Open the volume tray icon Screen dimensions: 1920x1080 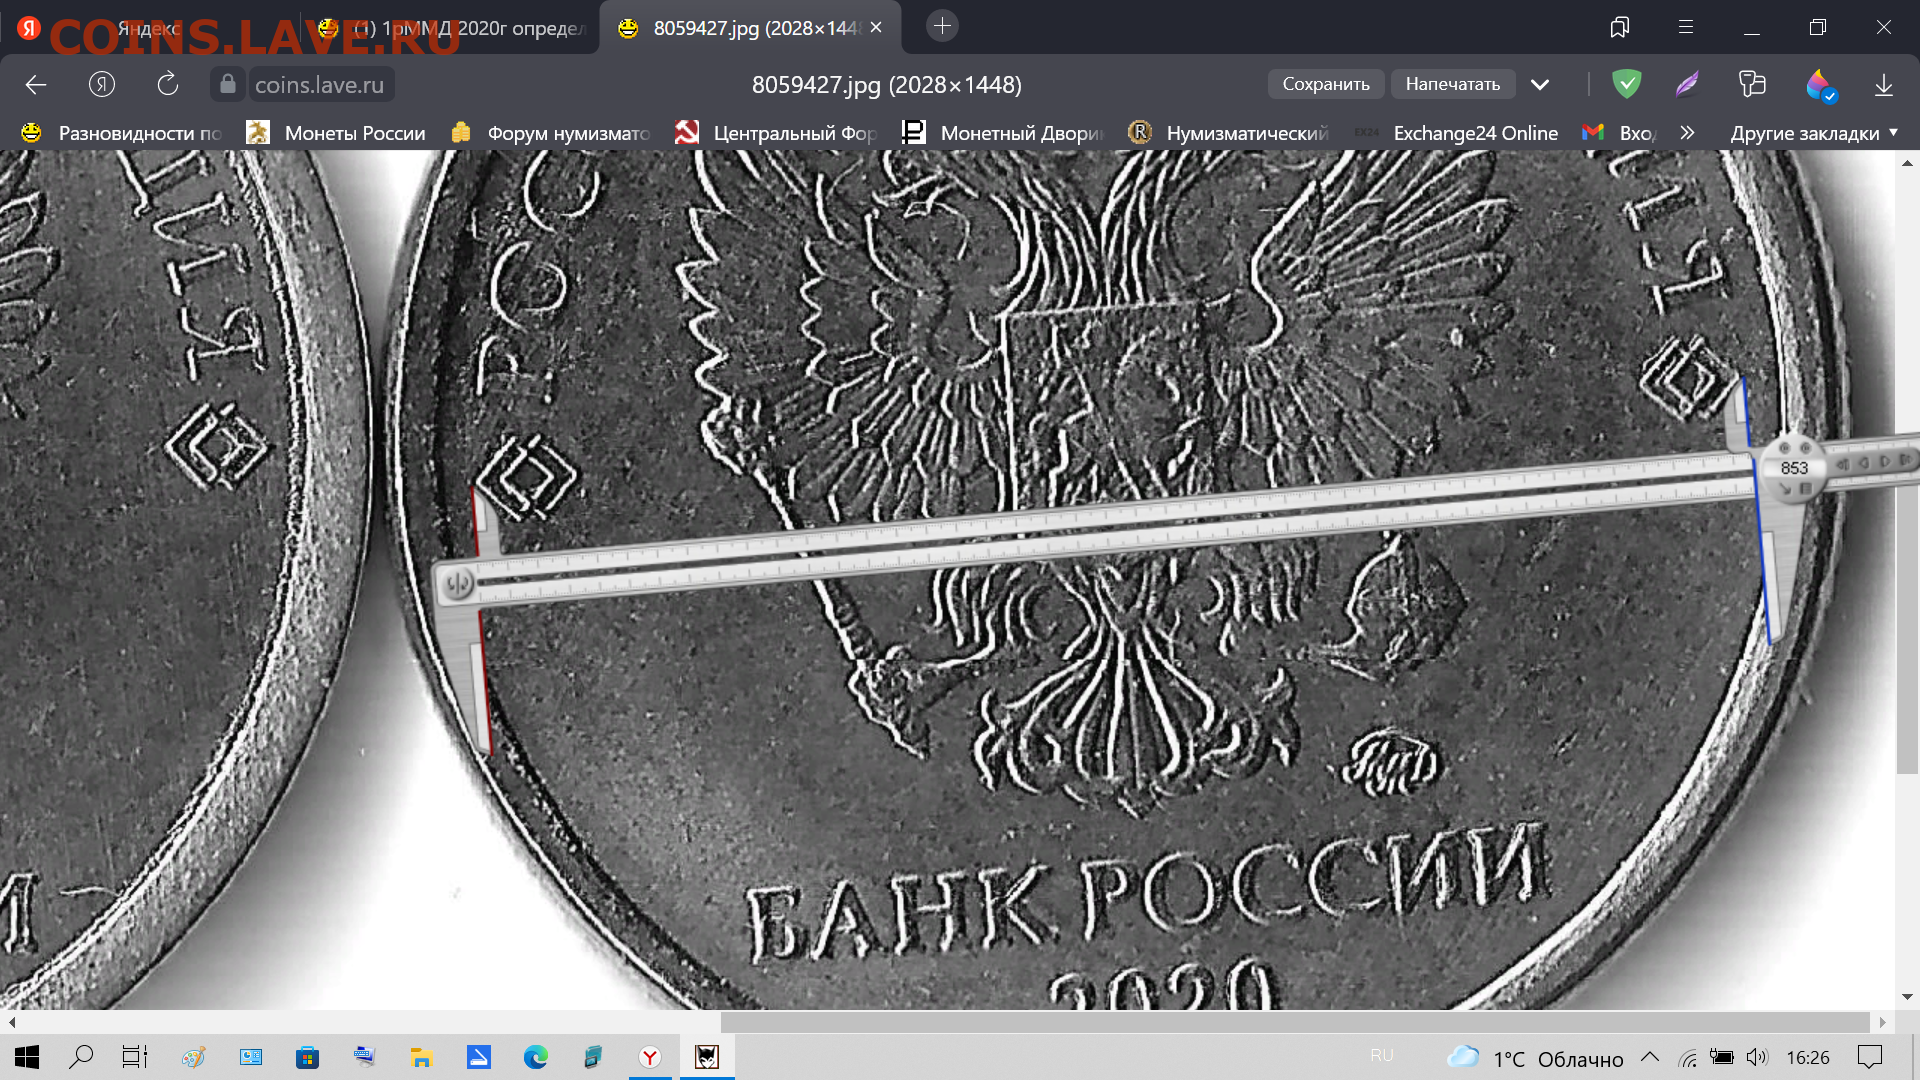click(x=1757, y=1057)
